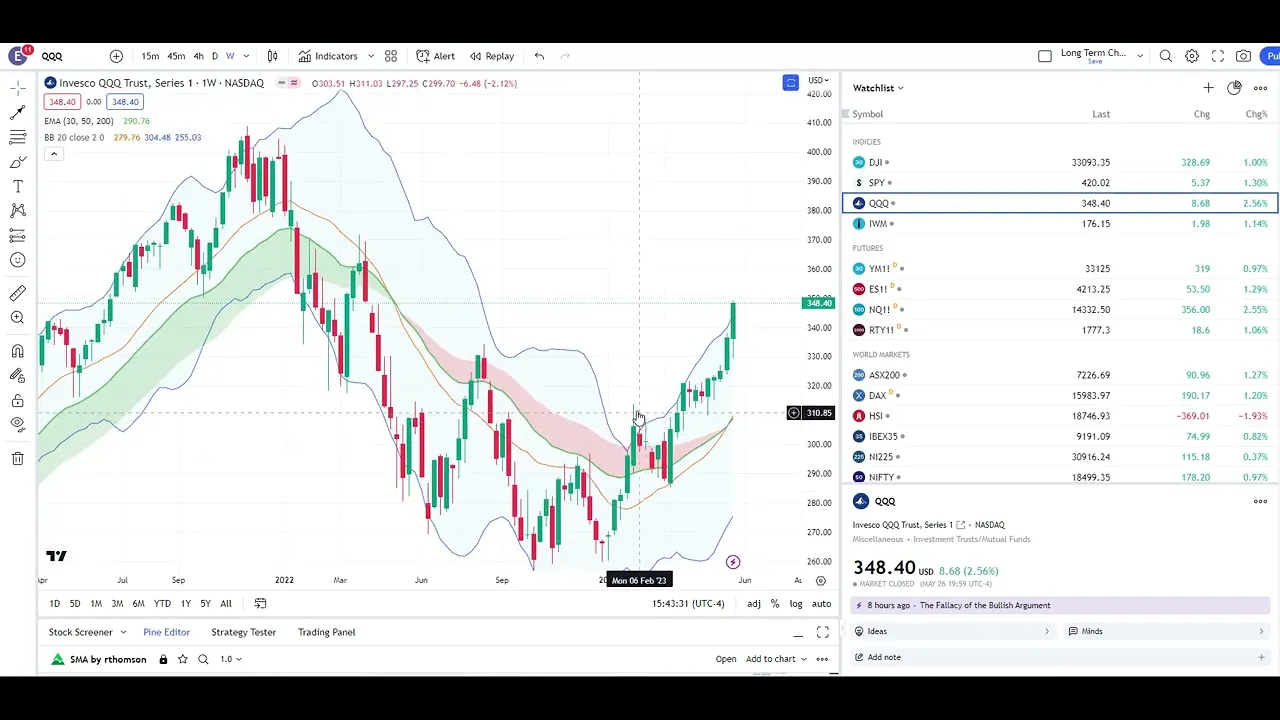Open the indicator templates grid icon
1280x720 pixels.
[391, 56]
